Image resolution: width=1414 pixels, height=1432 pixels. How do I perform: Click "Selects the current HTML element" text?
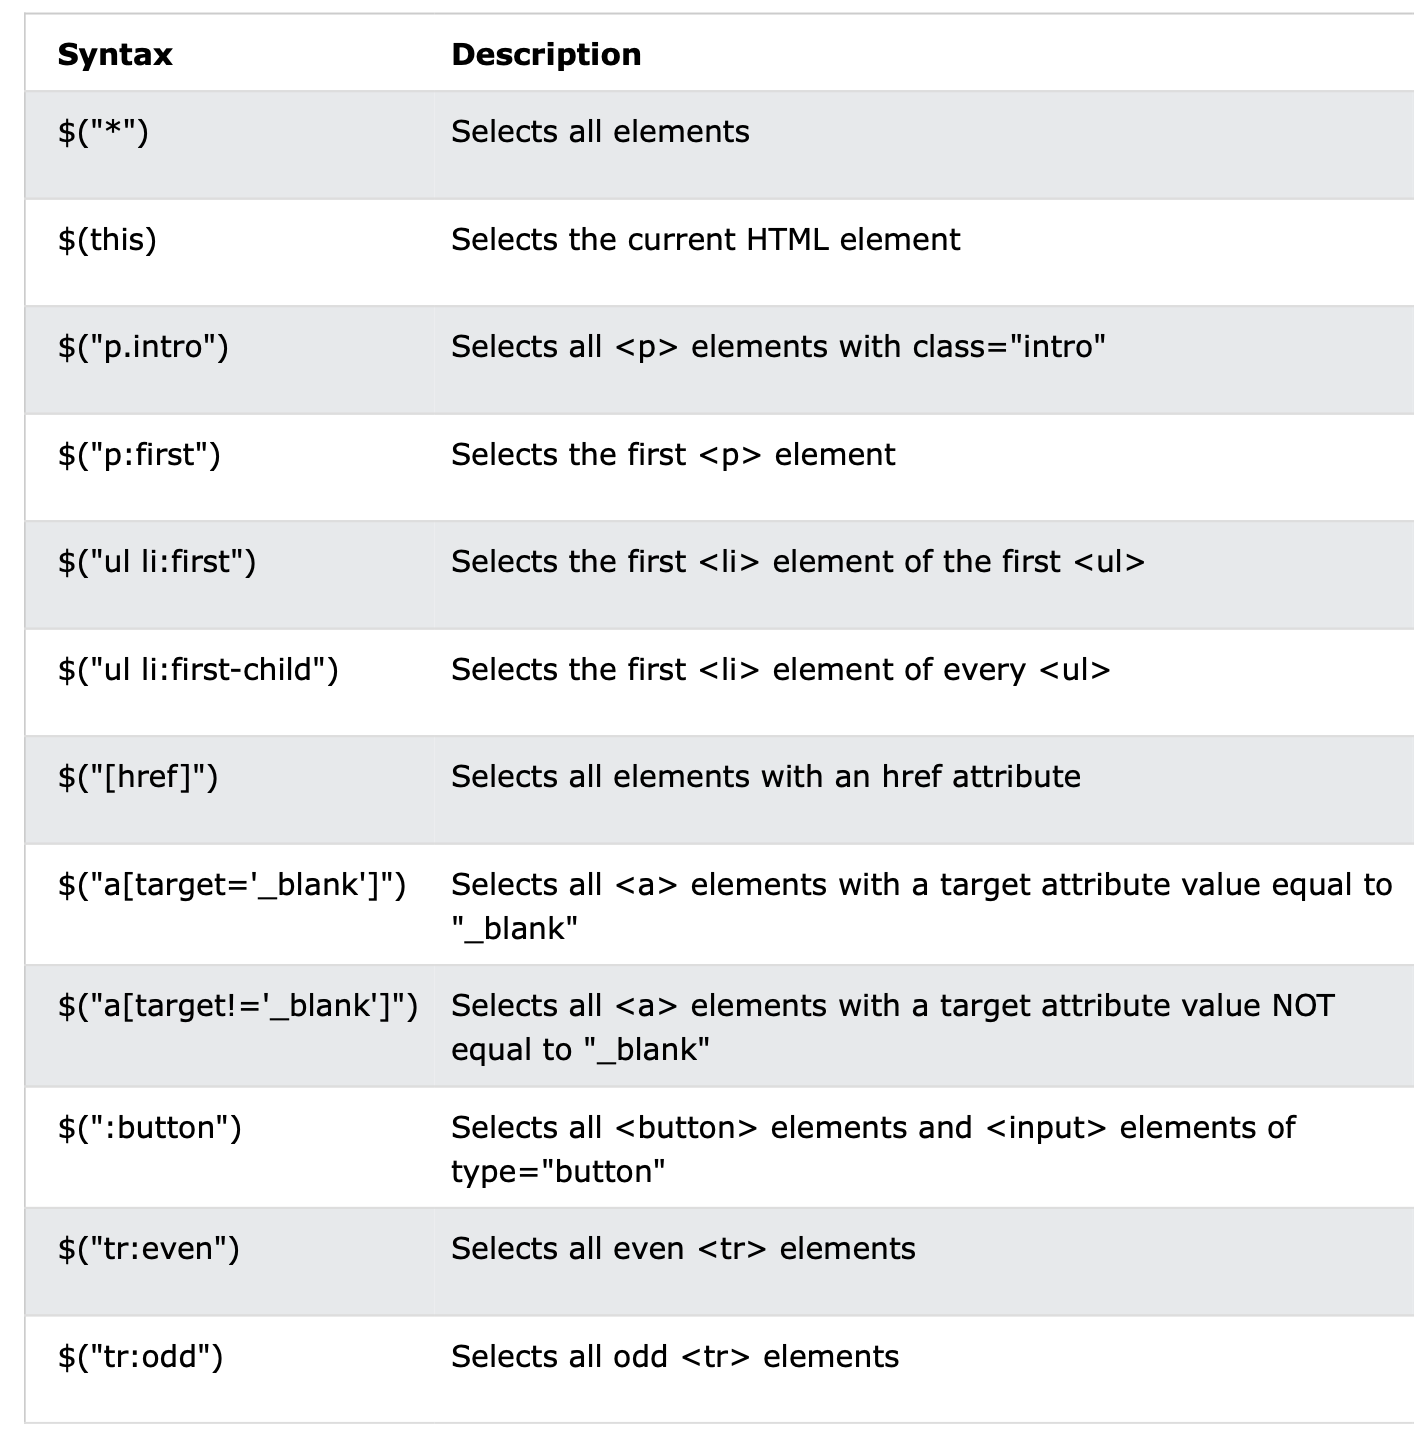705,240
